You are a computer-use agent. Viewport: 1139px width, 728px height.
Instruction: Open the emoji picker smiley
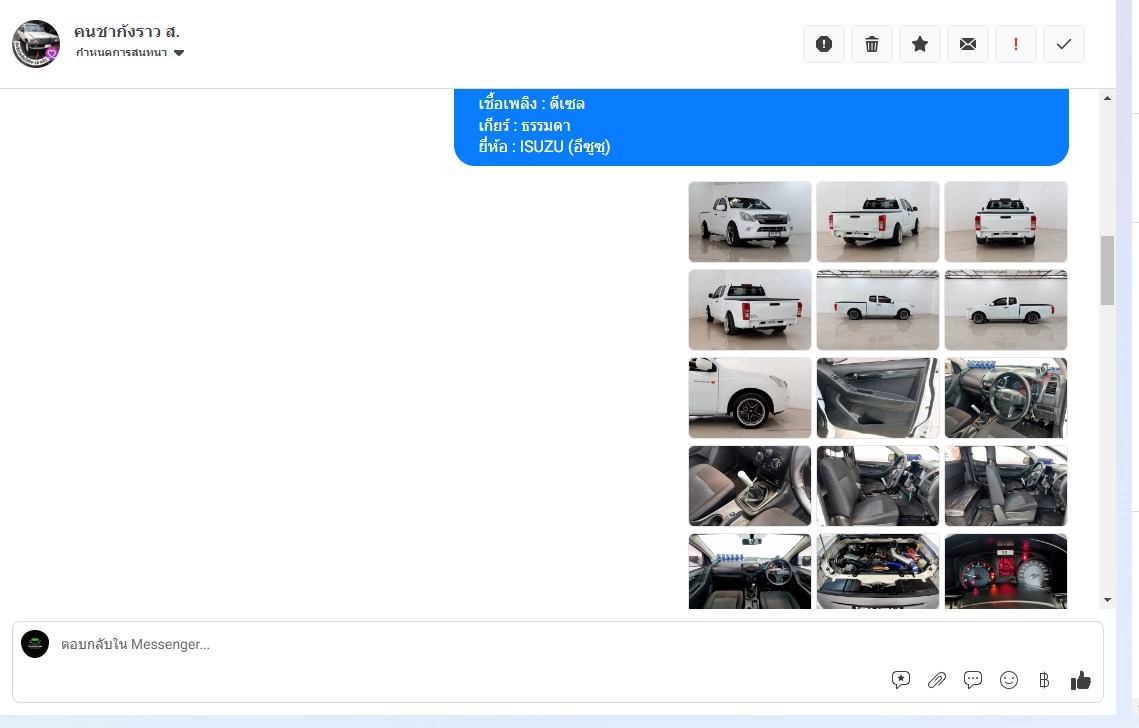tap(1009, 680)
